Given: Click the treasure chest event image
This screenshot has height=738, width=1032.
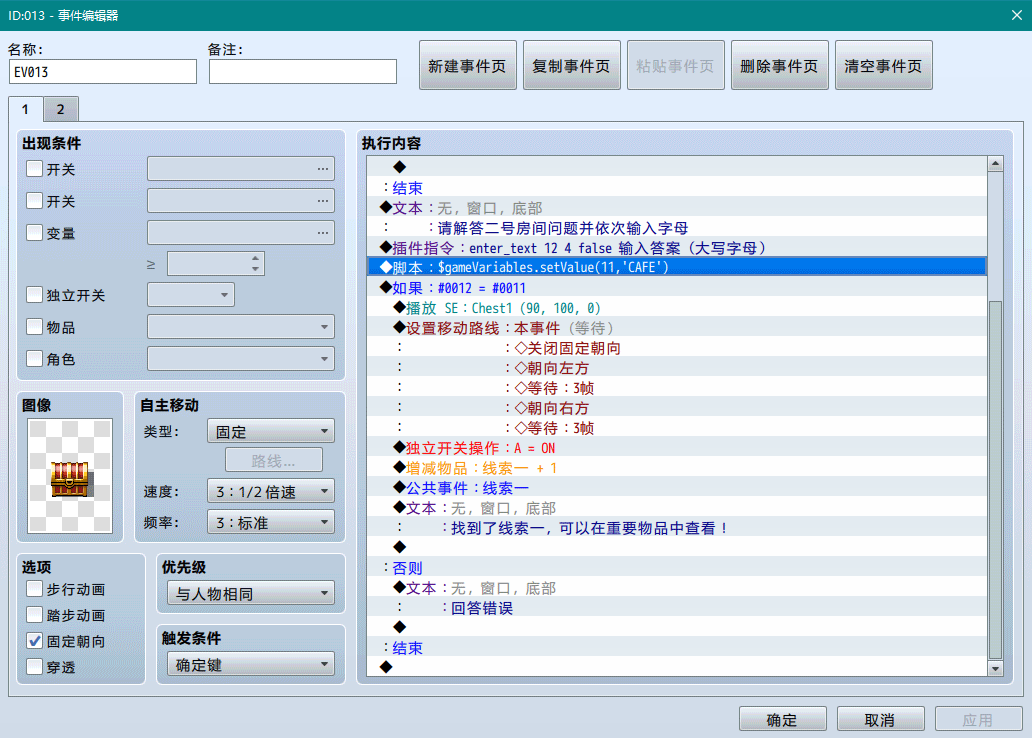Looking at the screenshot, I should pos(71,476).
